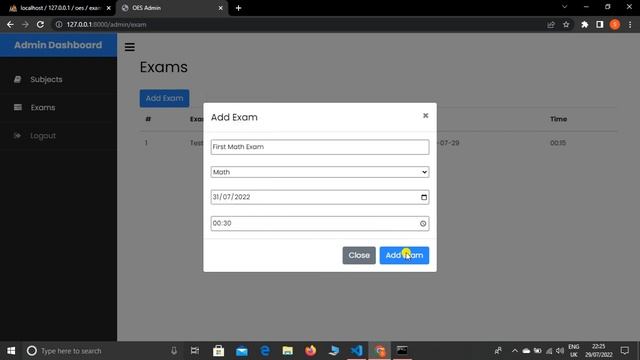Screen dimensions: 640x360
Task: Open the volume control in the tray
Action: [560, 351]
